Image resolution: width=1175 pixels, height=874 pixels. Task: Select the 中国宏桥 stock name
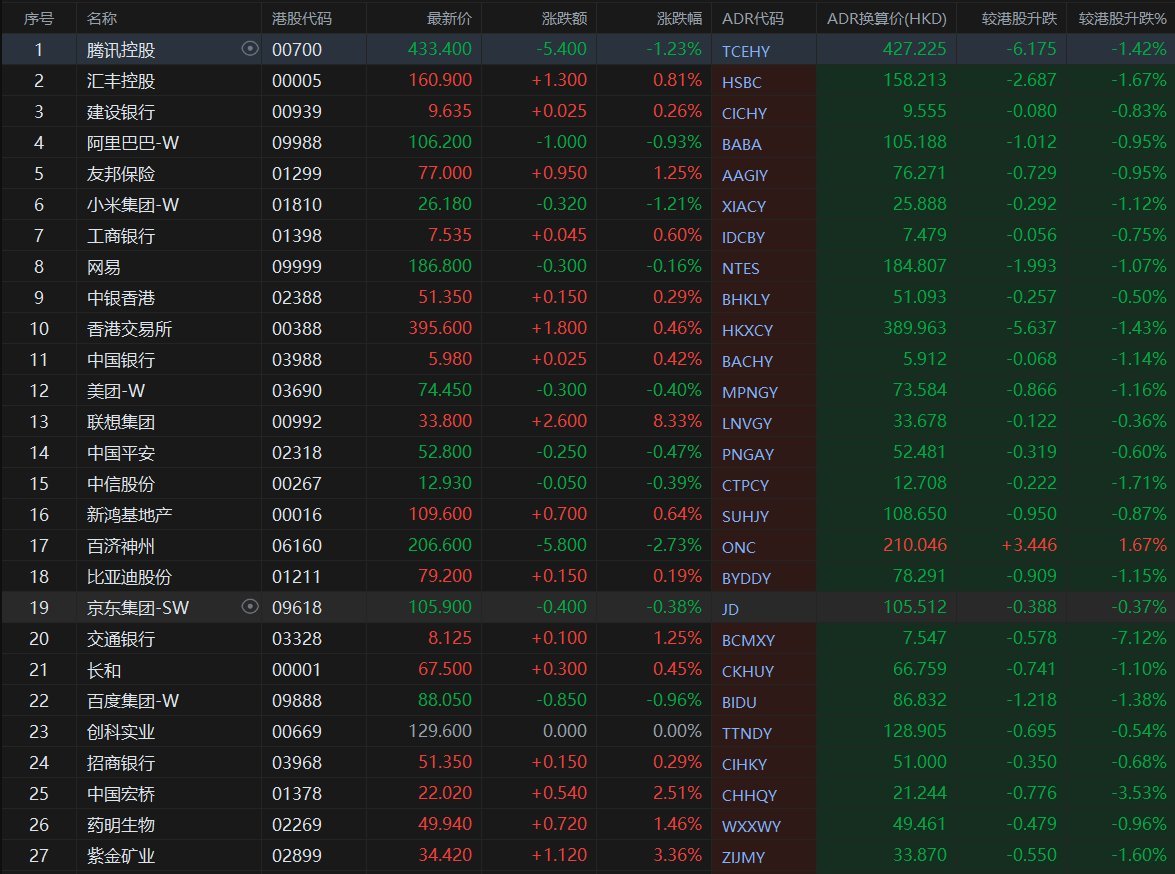[x=121, y=794]
